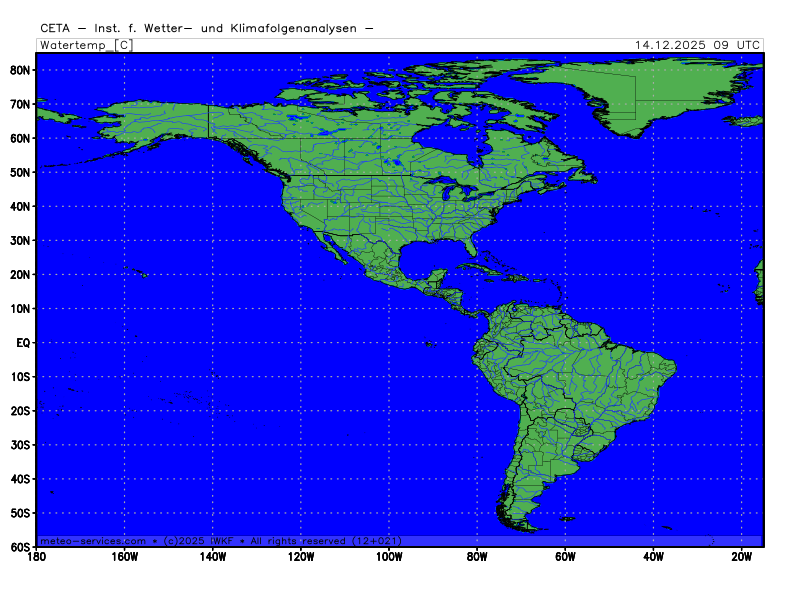The image size is (800, 600).
Task: Open the meteo-services.com copyright link
Action: tap(220, 540)
